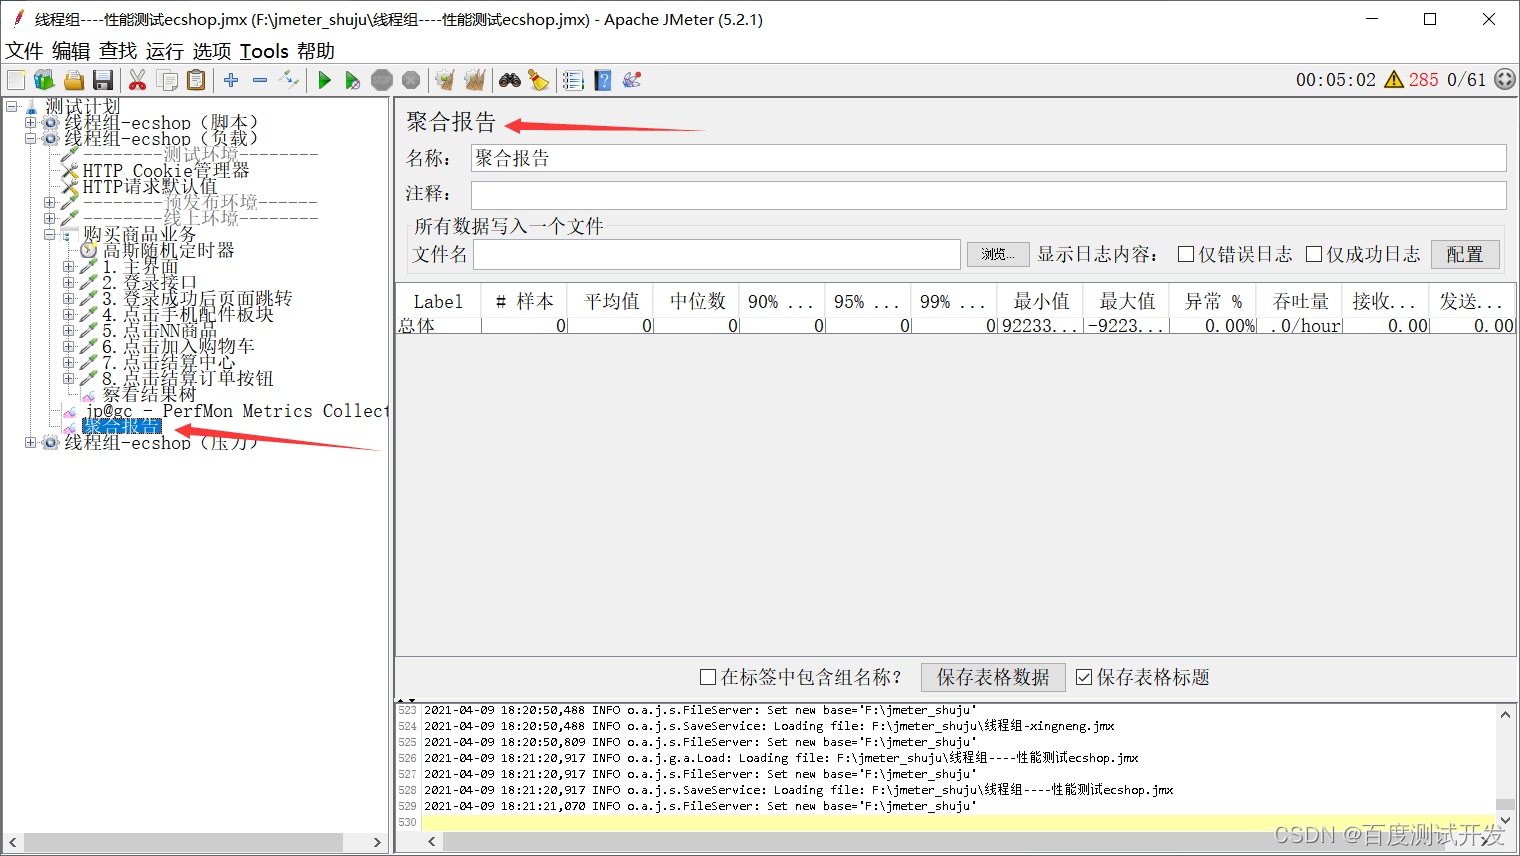This screenshot has width=1520, height=856.
Task: Expand 线程组-ecshop（脚本） node
Action: [30, 122]
